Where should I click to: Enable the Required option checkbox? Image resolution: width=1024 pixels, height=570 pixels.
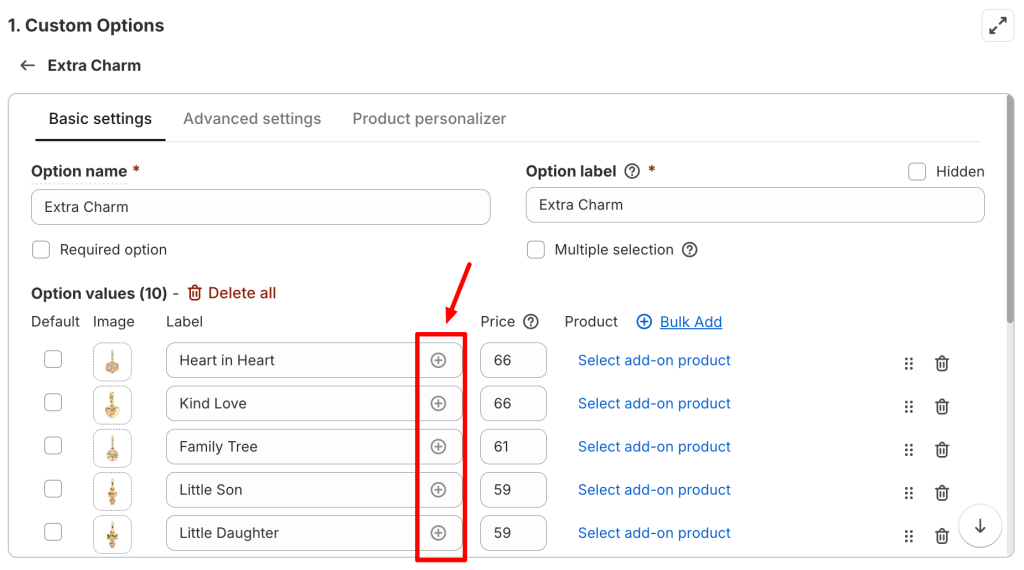(41, 250)
